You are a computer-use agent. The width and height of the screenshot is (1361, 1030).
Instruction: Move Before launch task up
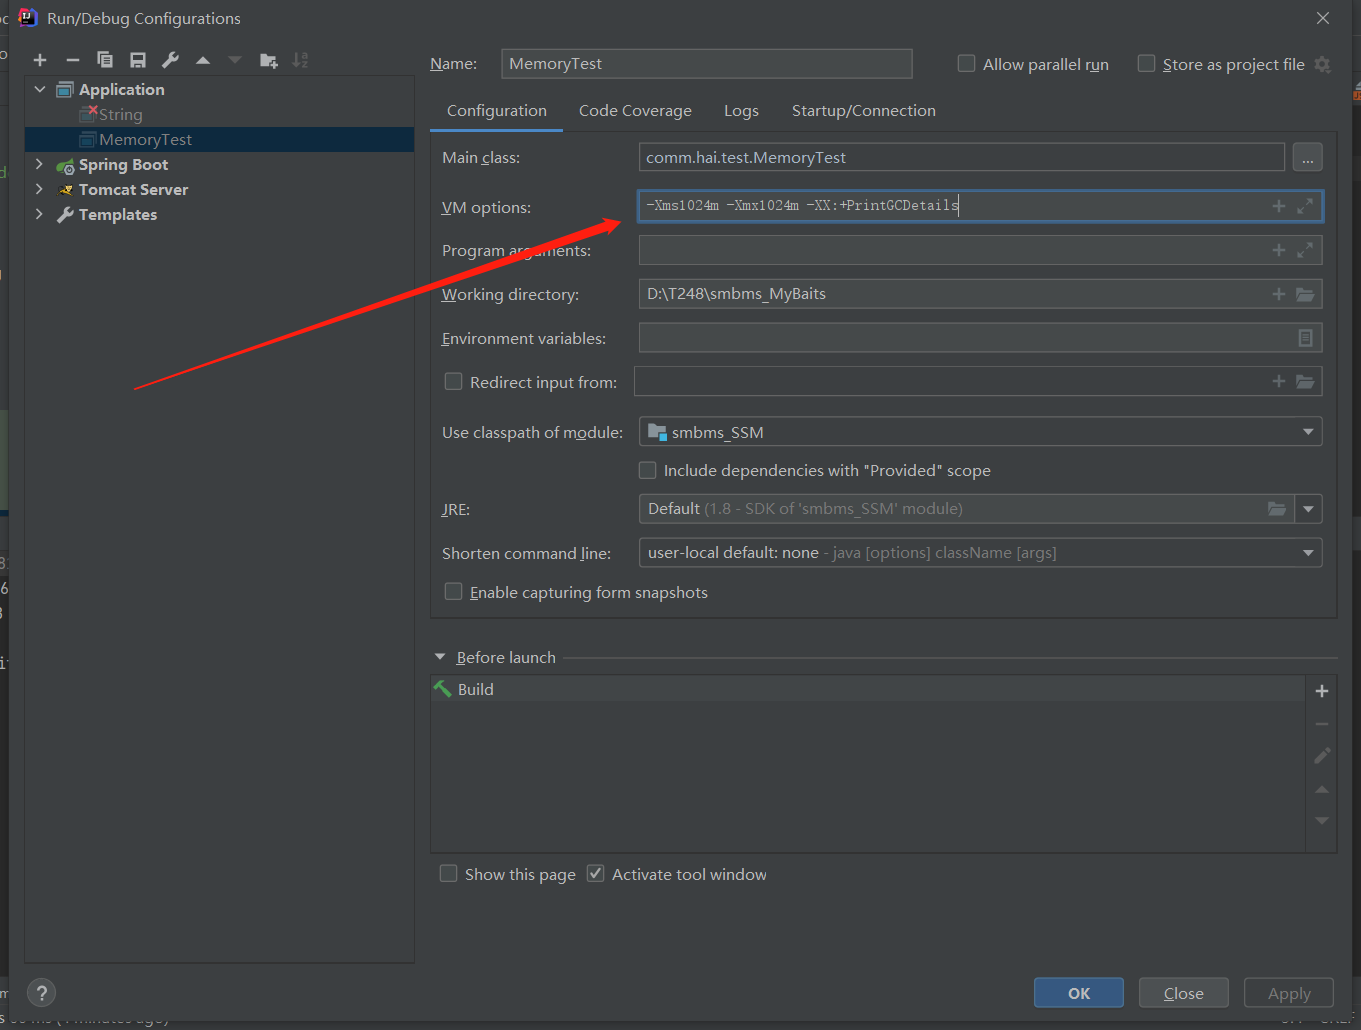coord(1322,790)
